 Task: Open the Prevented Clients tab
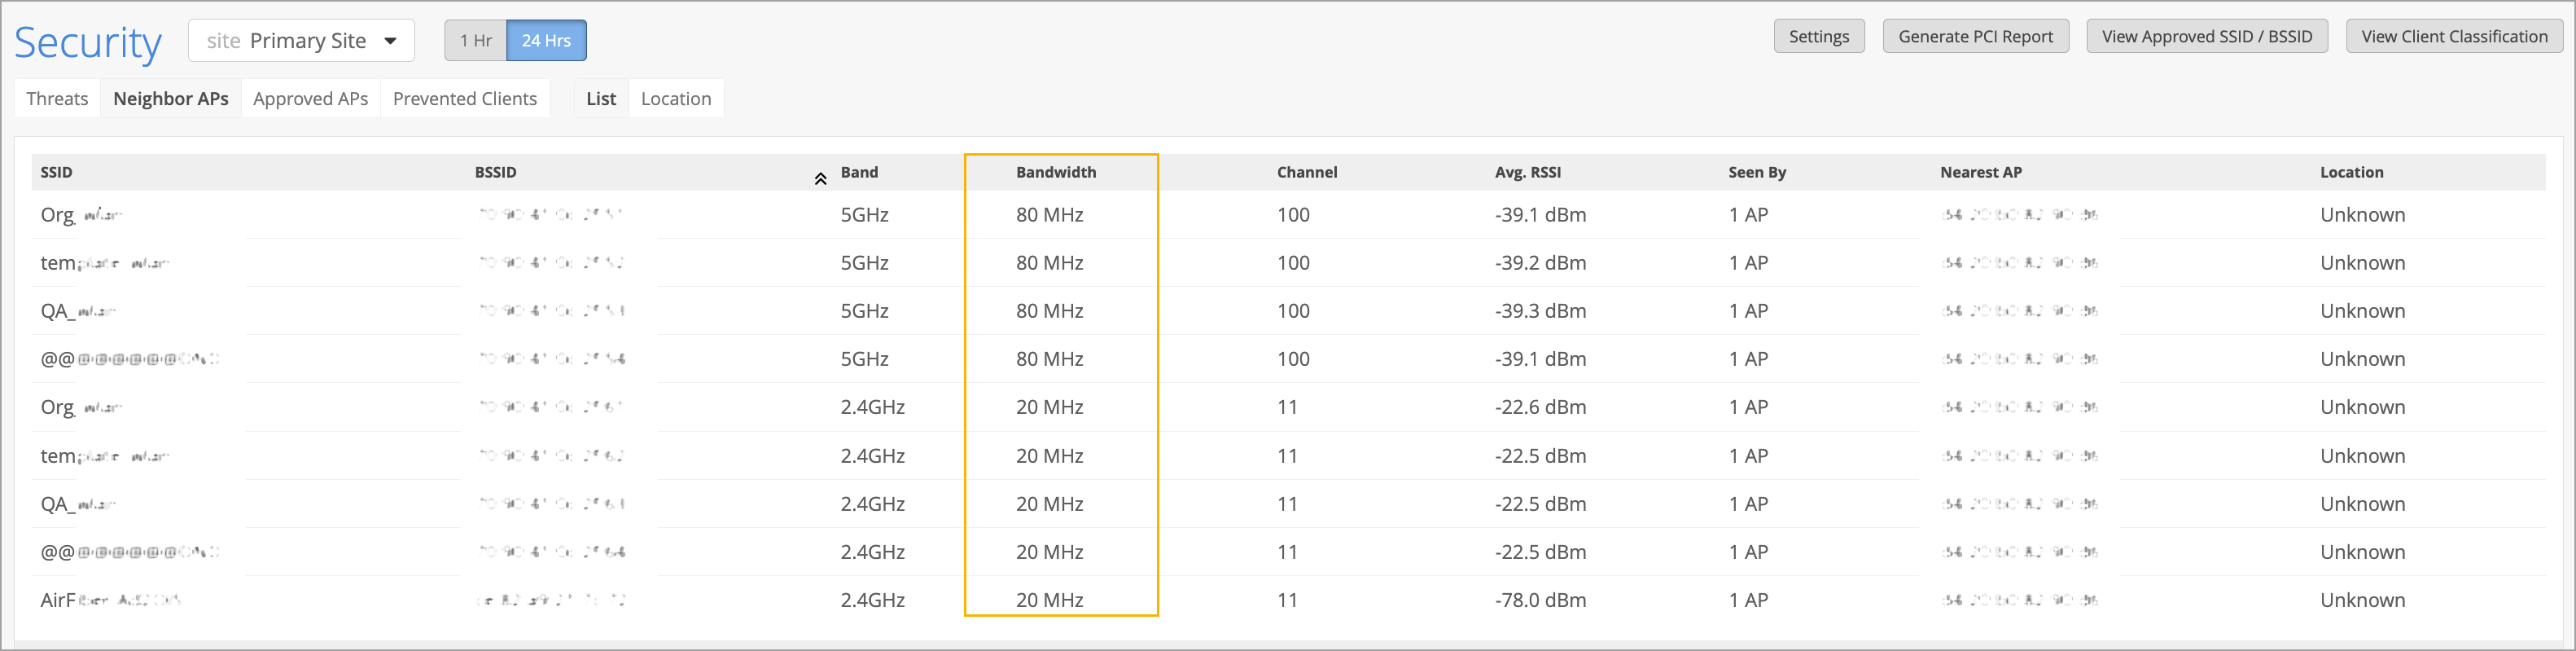click(x=464, y=99)
